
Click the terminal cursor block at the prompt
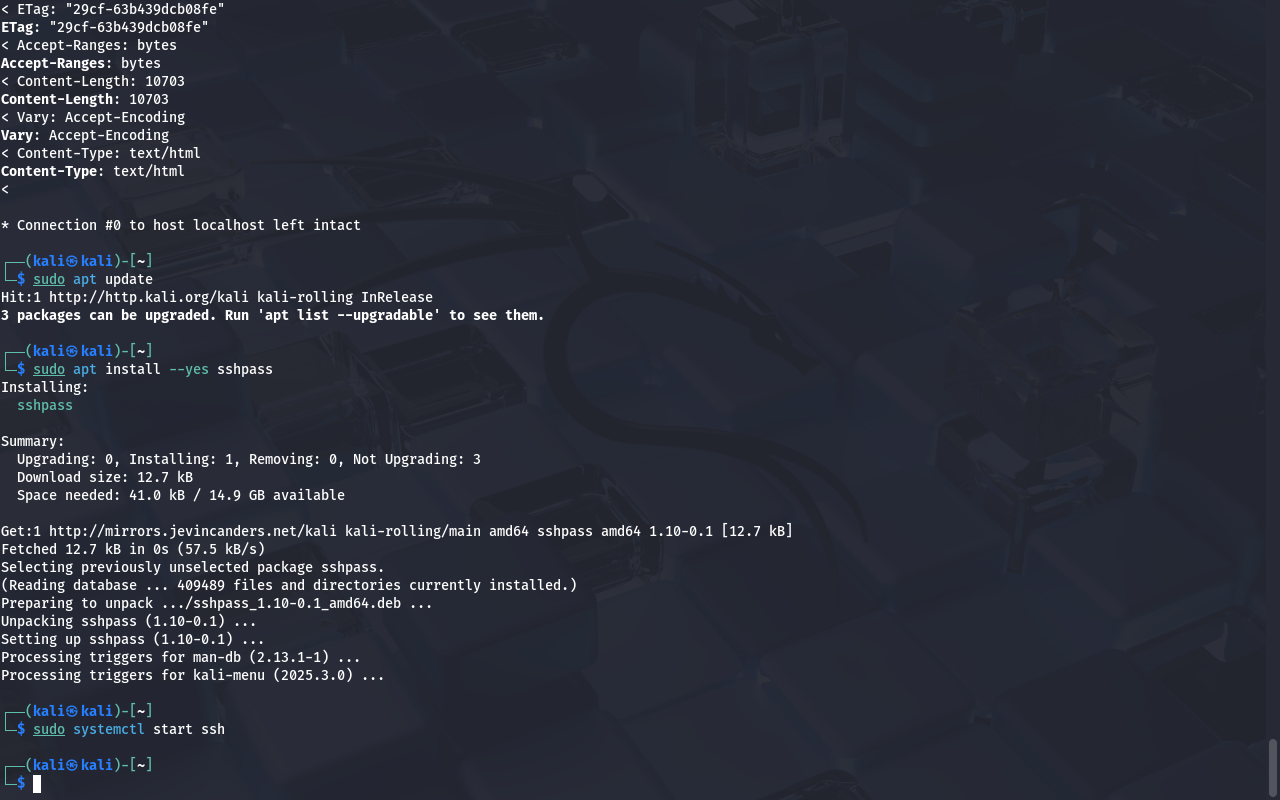coord(37,783)
